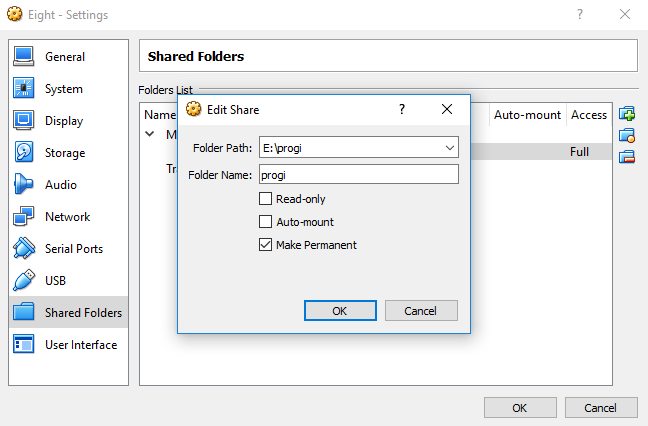The width and height of the screenshot is (648, 426).
Task: Enable the Read-only checkbox
Action: click(x=265, y=199)
